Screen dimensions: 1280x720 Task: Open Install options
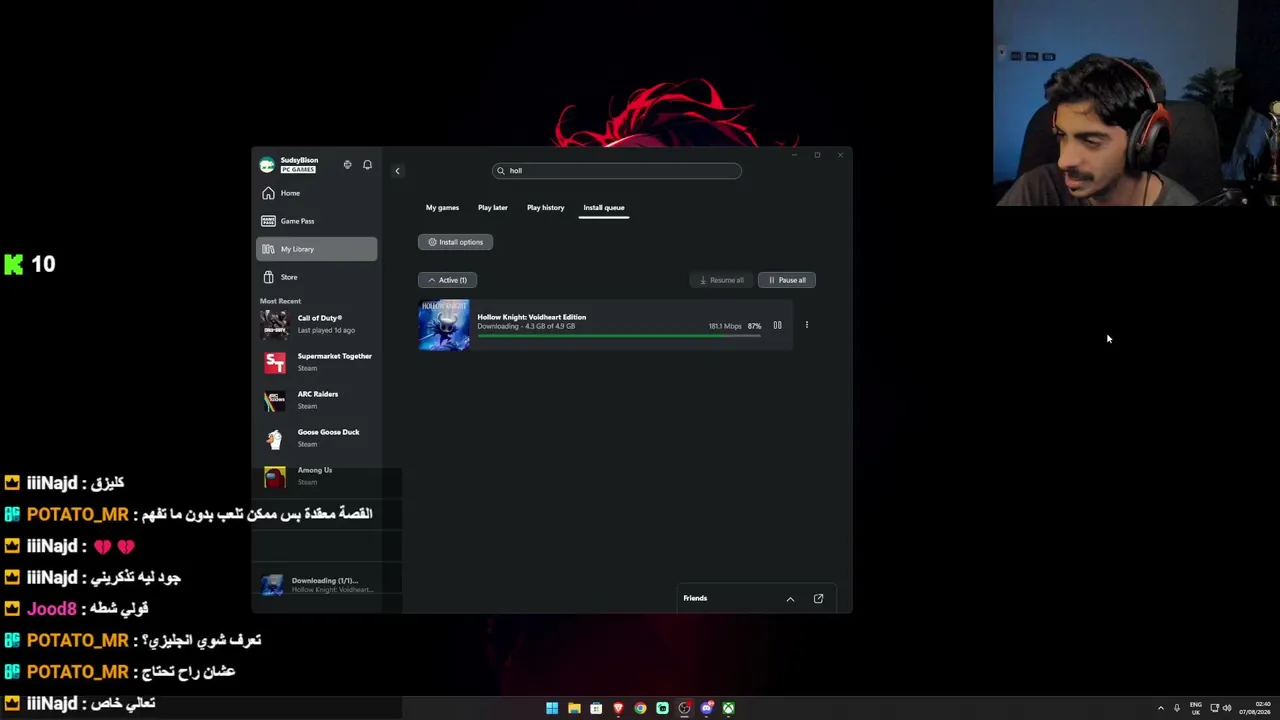(x=455, y=242)
